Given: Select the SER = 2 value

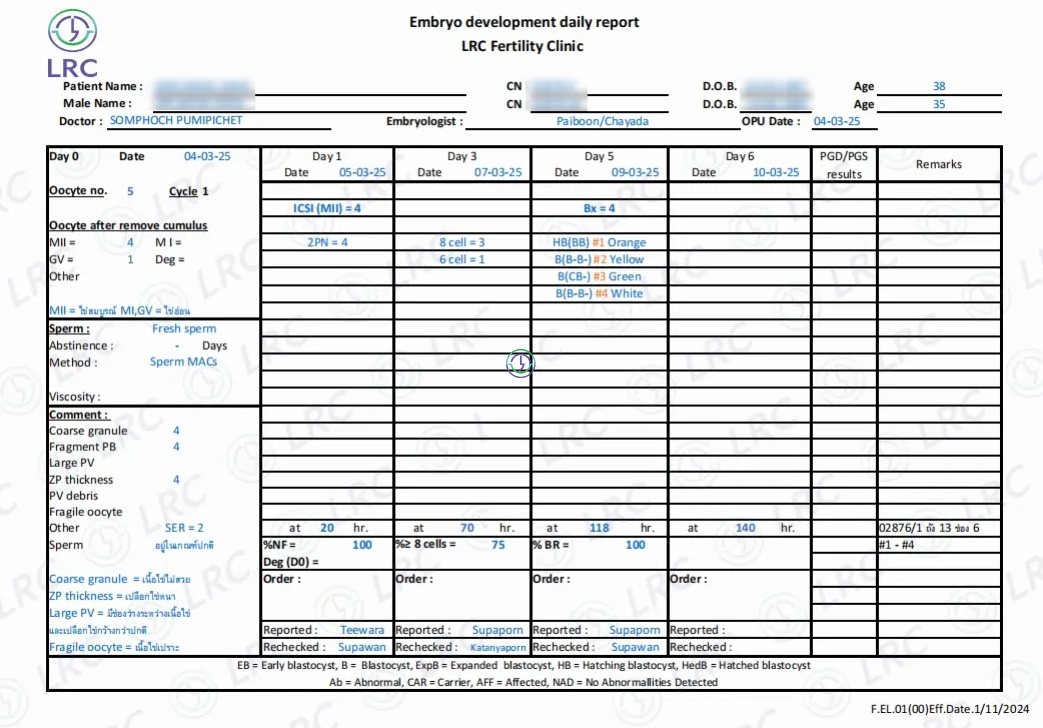Looking at the screenshot, I should pos(184,527).
